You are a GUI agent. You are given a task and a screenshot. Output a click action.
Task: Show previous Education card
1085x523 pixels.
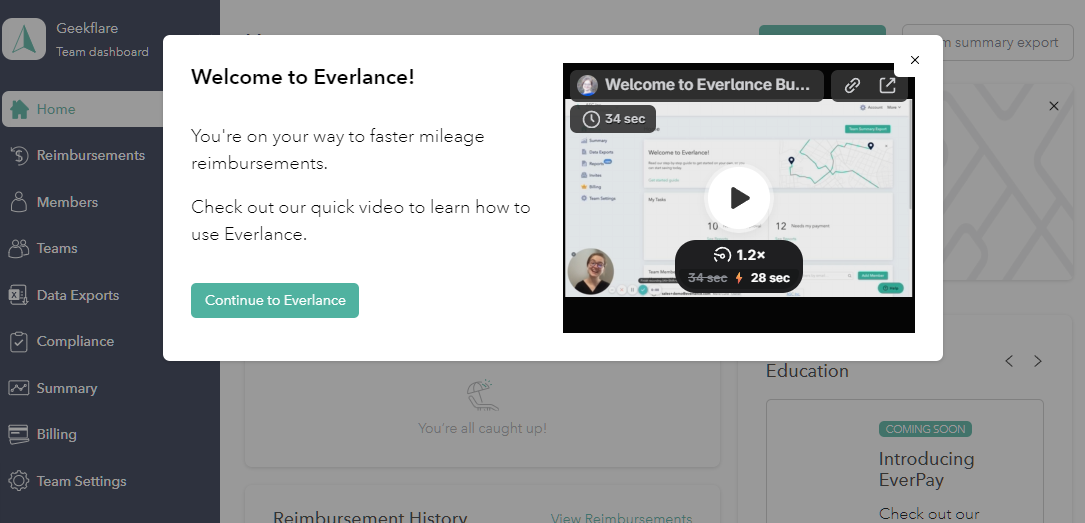pyautogui.click(x=1009, y=361)
